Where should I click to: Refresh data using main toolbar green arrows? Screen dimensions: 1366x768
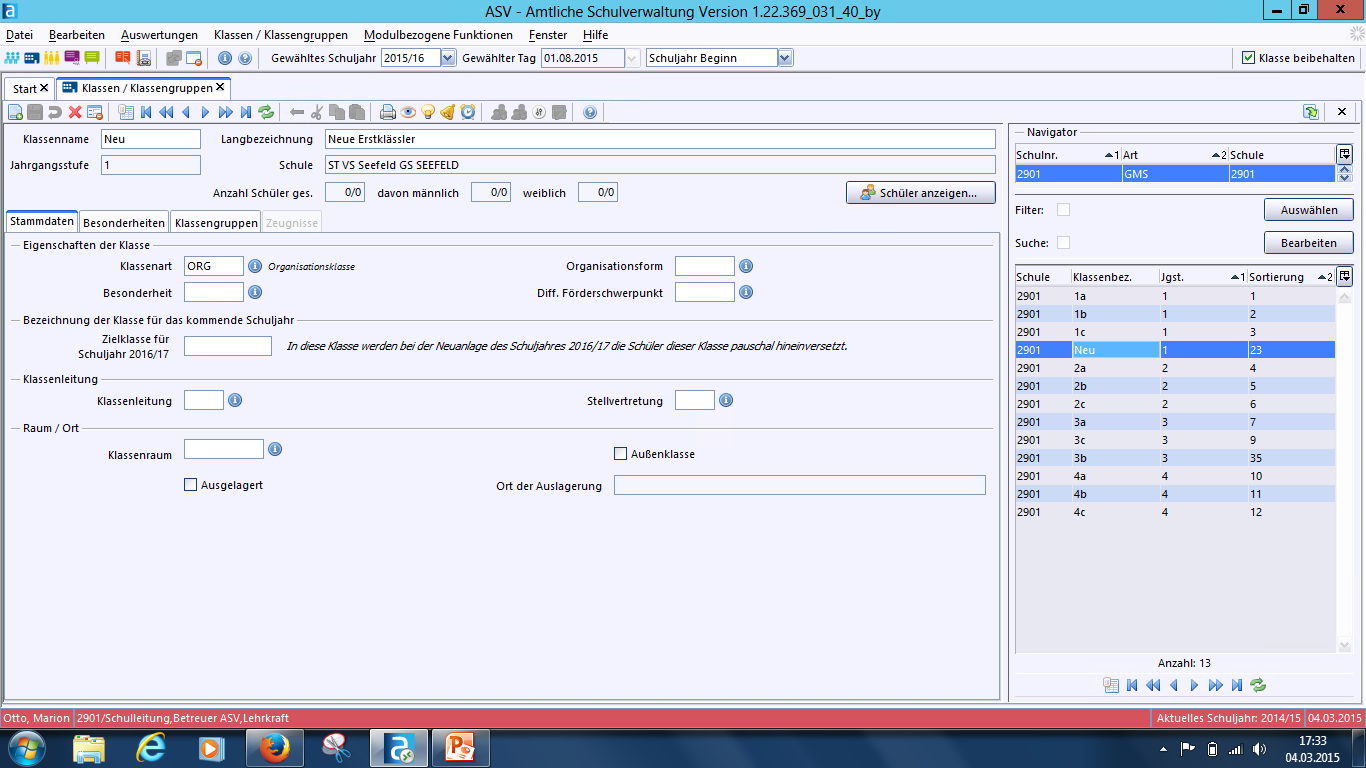click(x=266, y=112)
